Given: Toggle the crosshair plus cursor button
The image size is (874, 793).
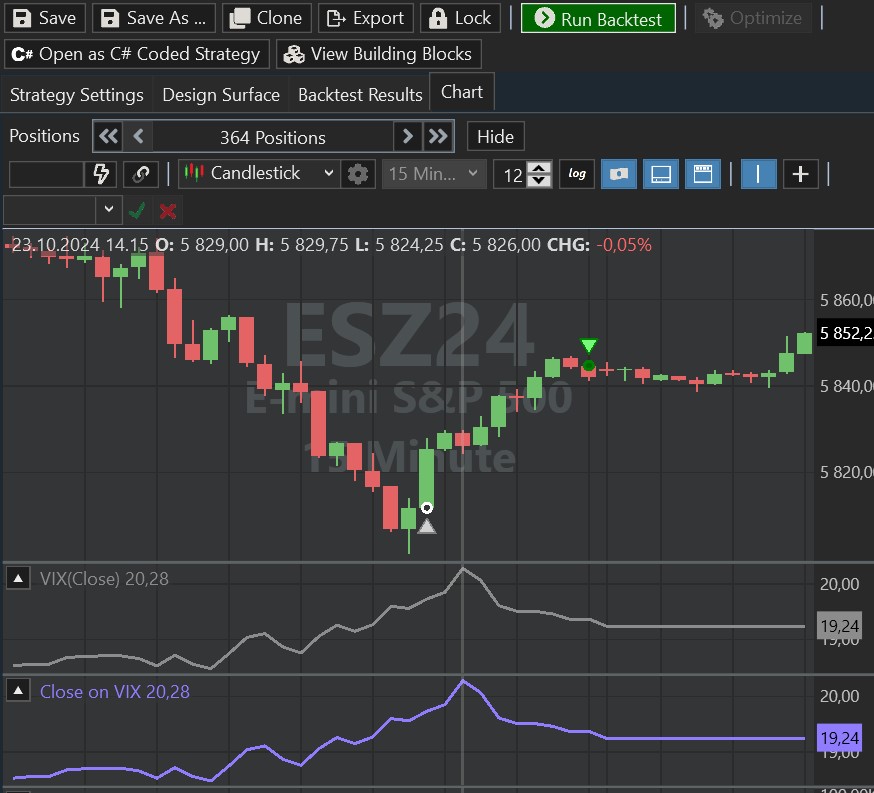Looking at the screenshot, I should click(x=800, y=174).
